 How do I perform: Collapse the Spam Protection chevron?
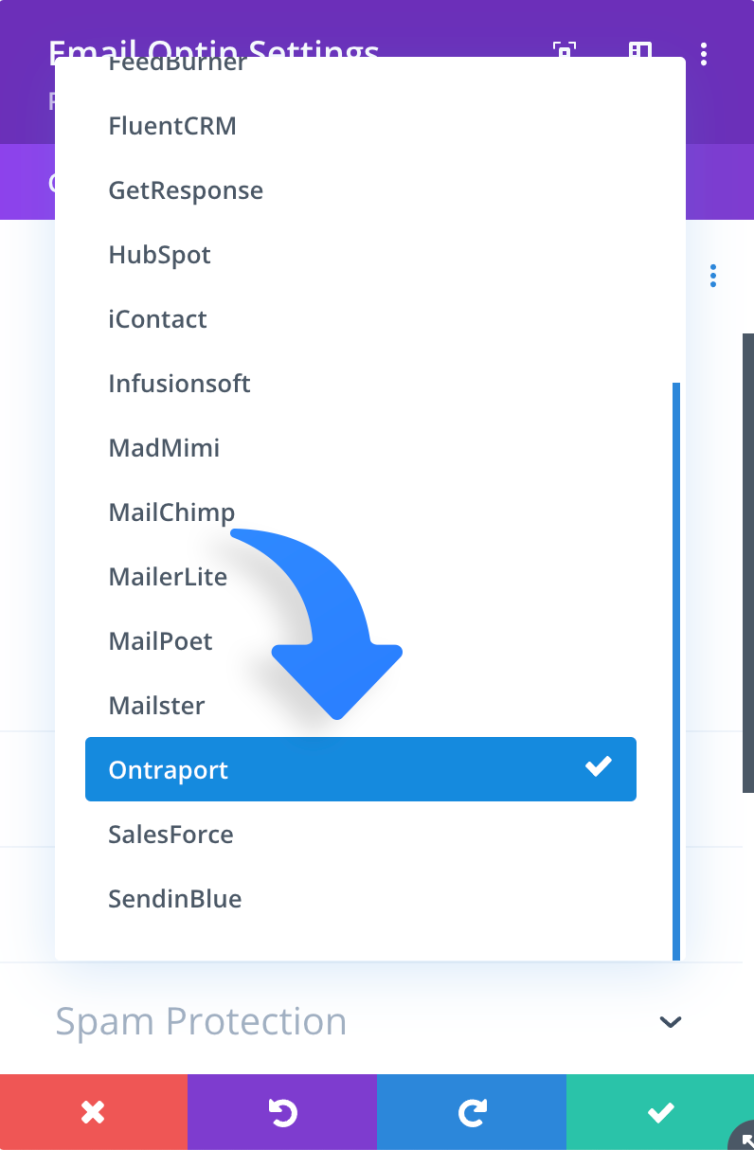click(x=670, y=1022)
